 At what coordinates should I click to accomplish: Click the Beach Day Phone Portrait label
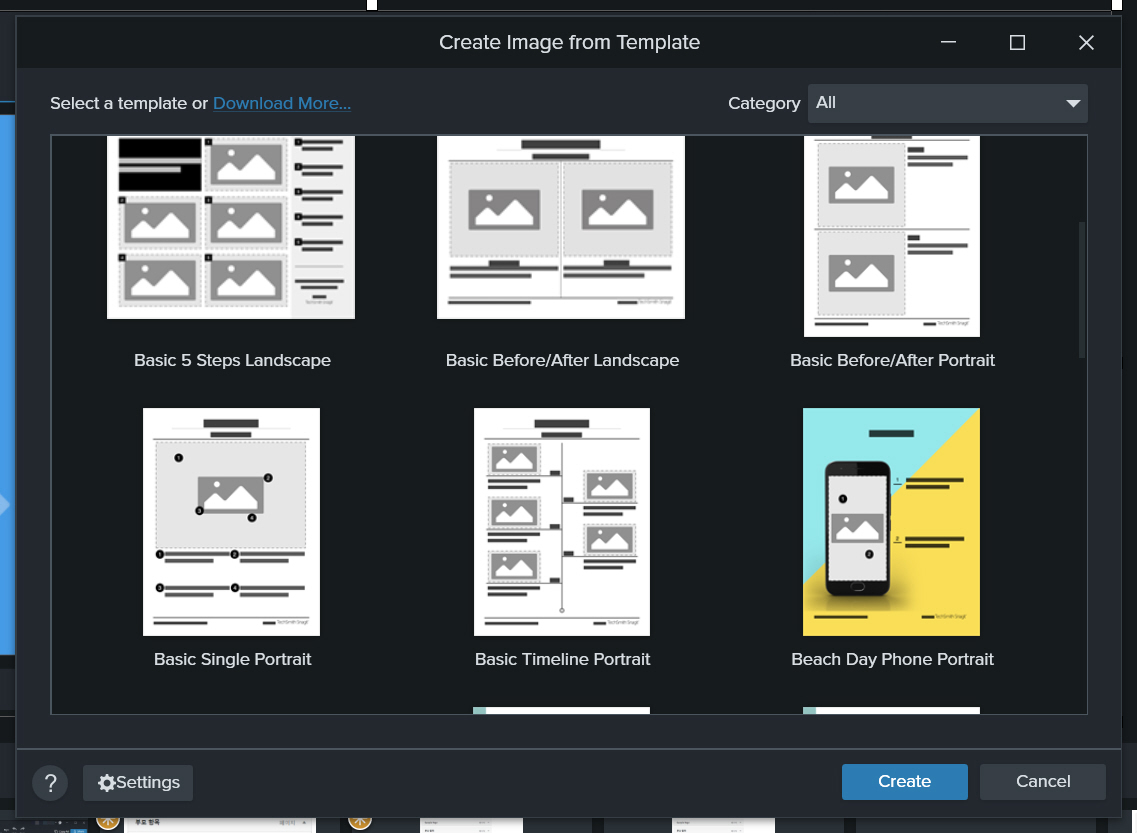pyautogui.click(x=892, y=659)
